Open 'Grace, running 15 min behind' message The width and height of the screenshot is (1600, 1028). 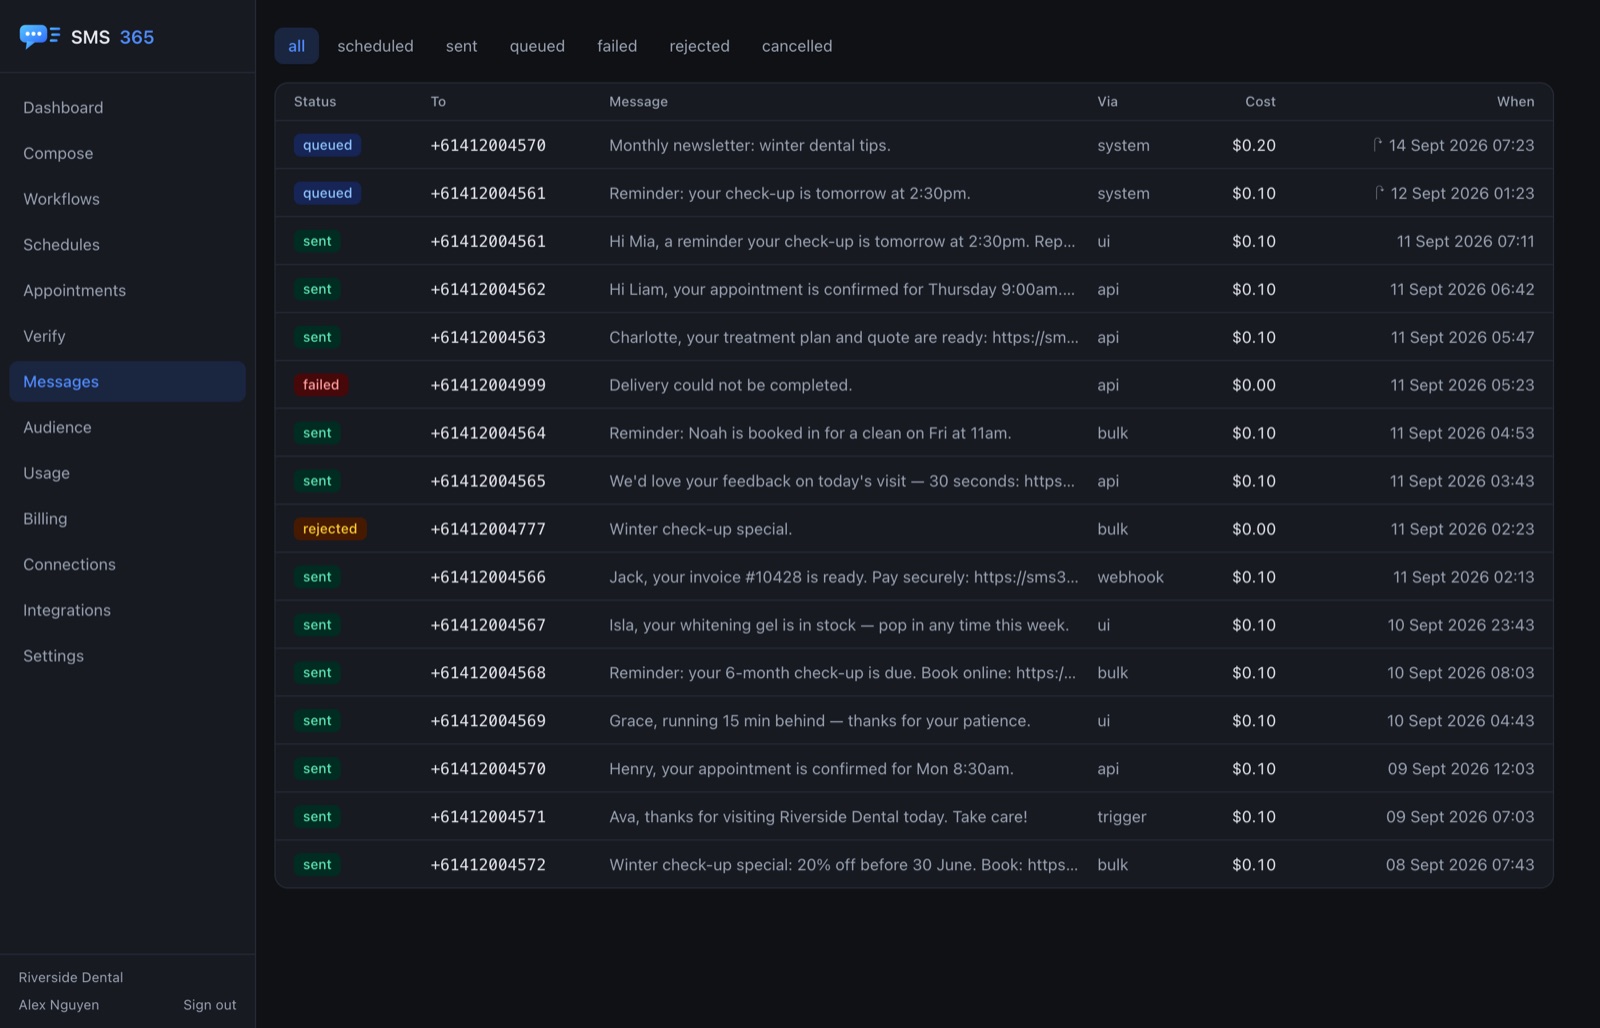(820, 721)
